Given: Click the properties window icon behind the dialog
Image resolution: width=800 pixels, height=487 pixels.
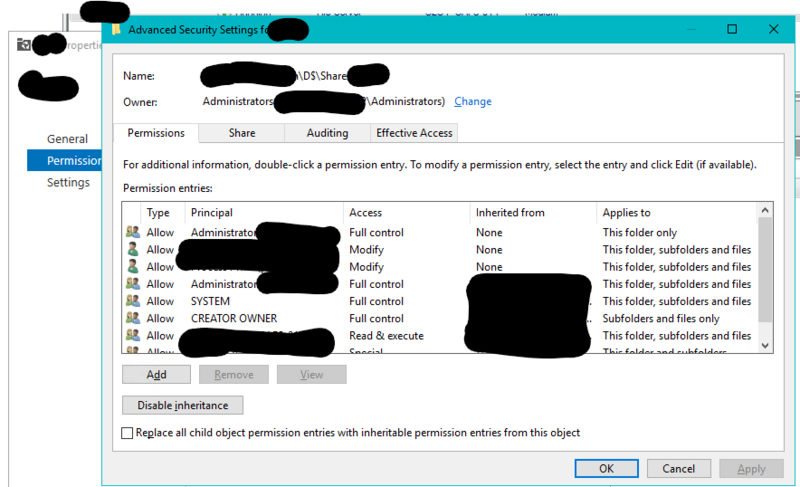Looking at the screenshot, I should pos(23,44).
